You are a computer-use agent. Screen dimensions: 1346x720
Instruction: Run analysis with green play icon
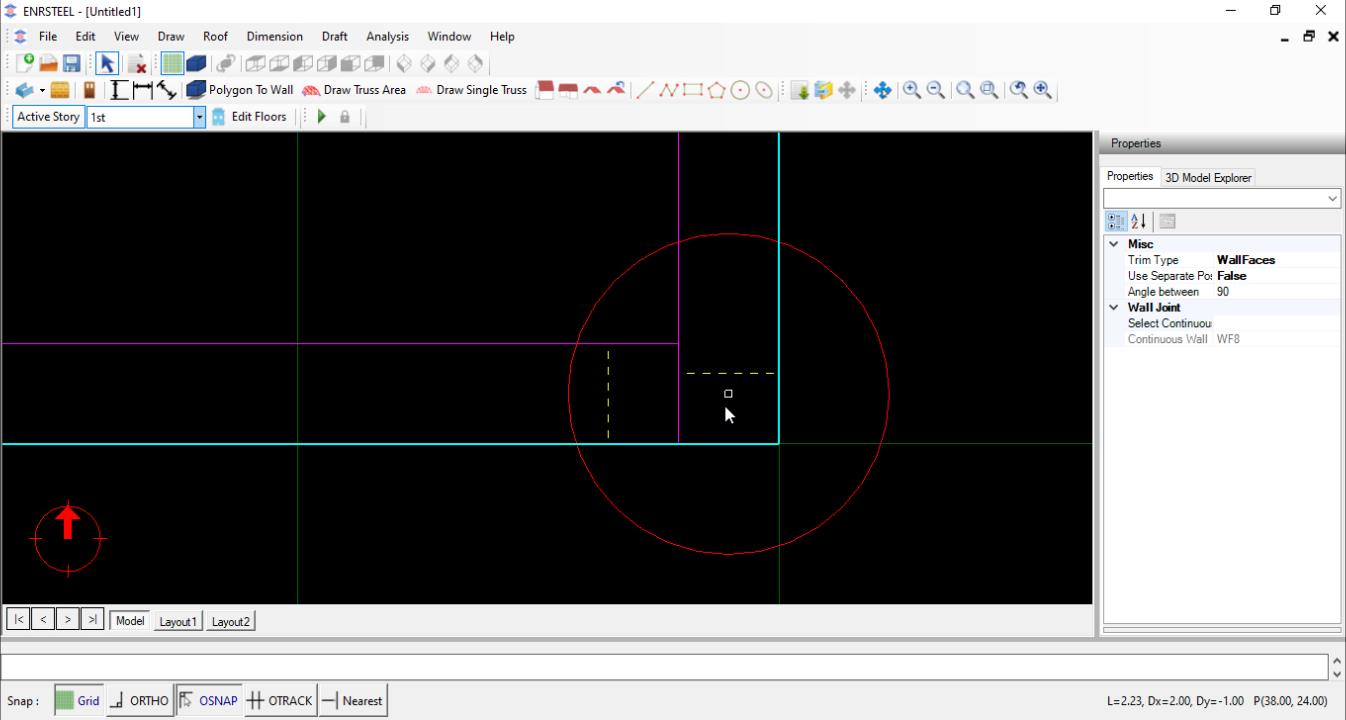tap(322, 117)
